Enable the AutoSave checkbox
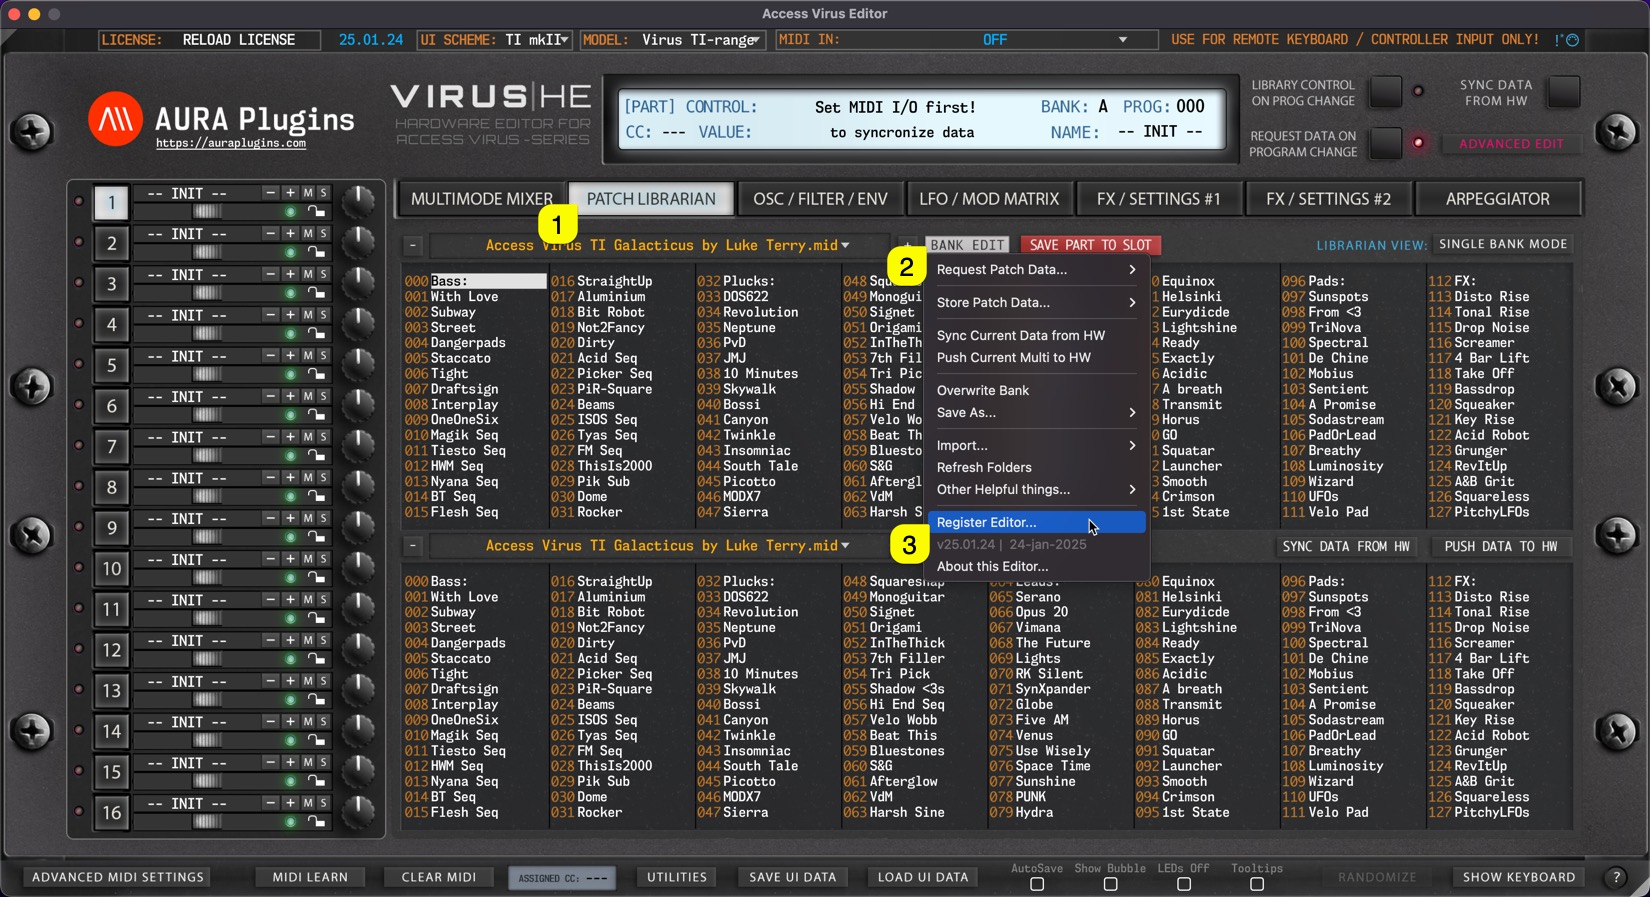Image resolution: width=1650 pixels, height=897 pixels. [1037, 884]
